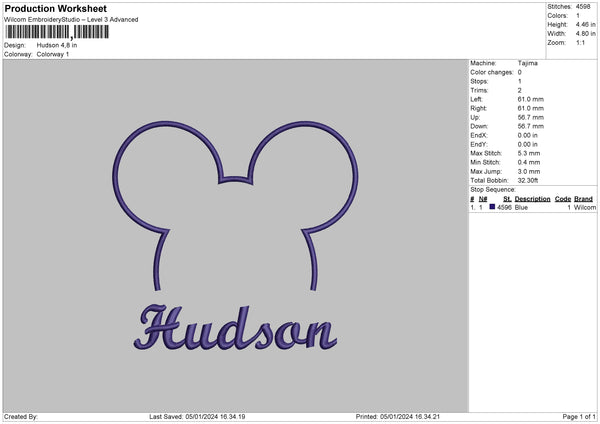Click the 'EndX:' label
The height and width of the screenshot is (424, 600).
point(479,135)
